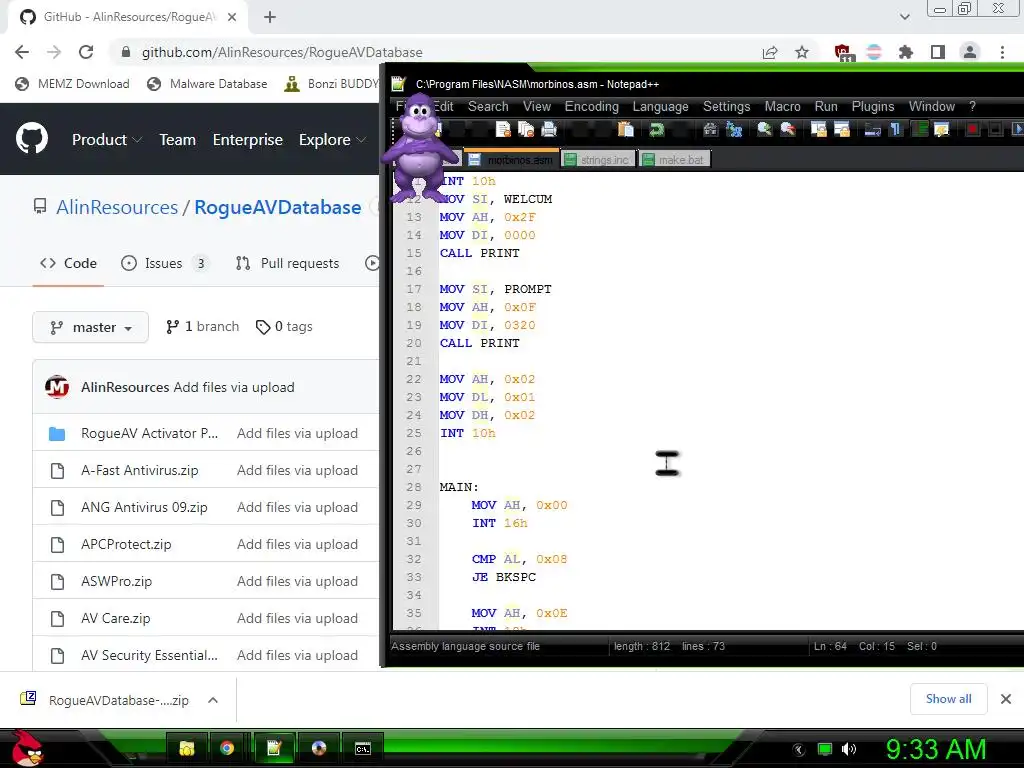This screenshot has width=1024, height=768.
Task: Click the RogueAVDatabase repository link
Action: [278, 207]
